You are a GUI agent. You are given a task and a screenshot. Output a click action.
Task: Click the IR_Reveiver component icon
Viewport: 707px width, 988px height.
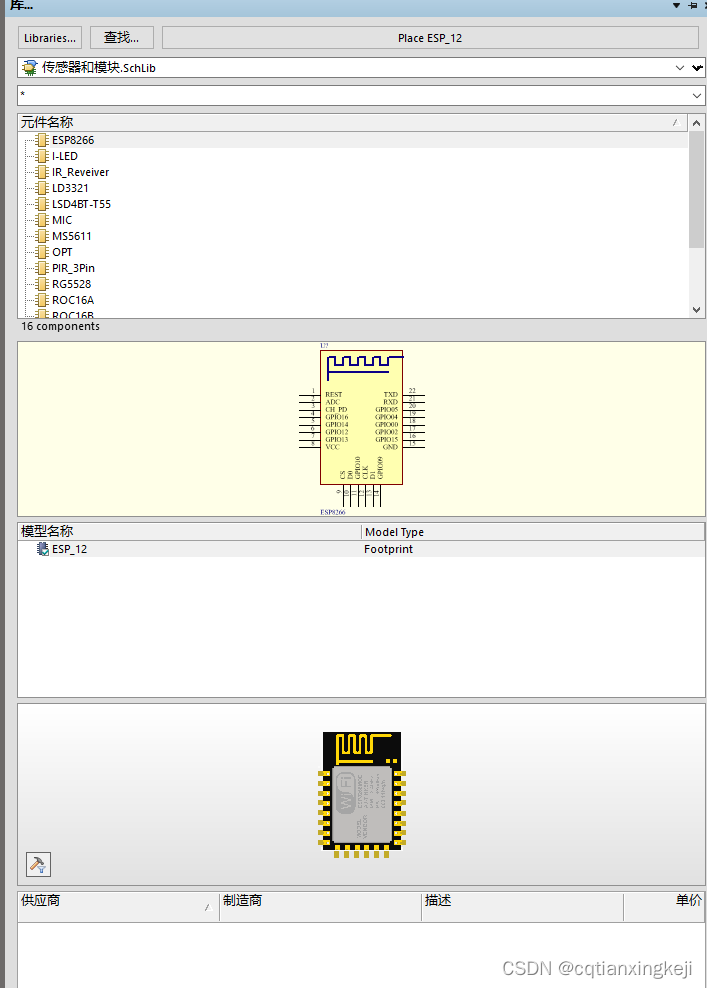(x=42, y=172)
